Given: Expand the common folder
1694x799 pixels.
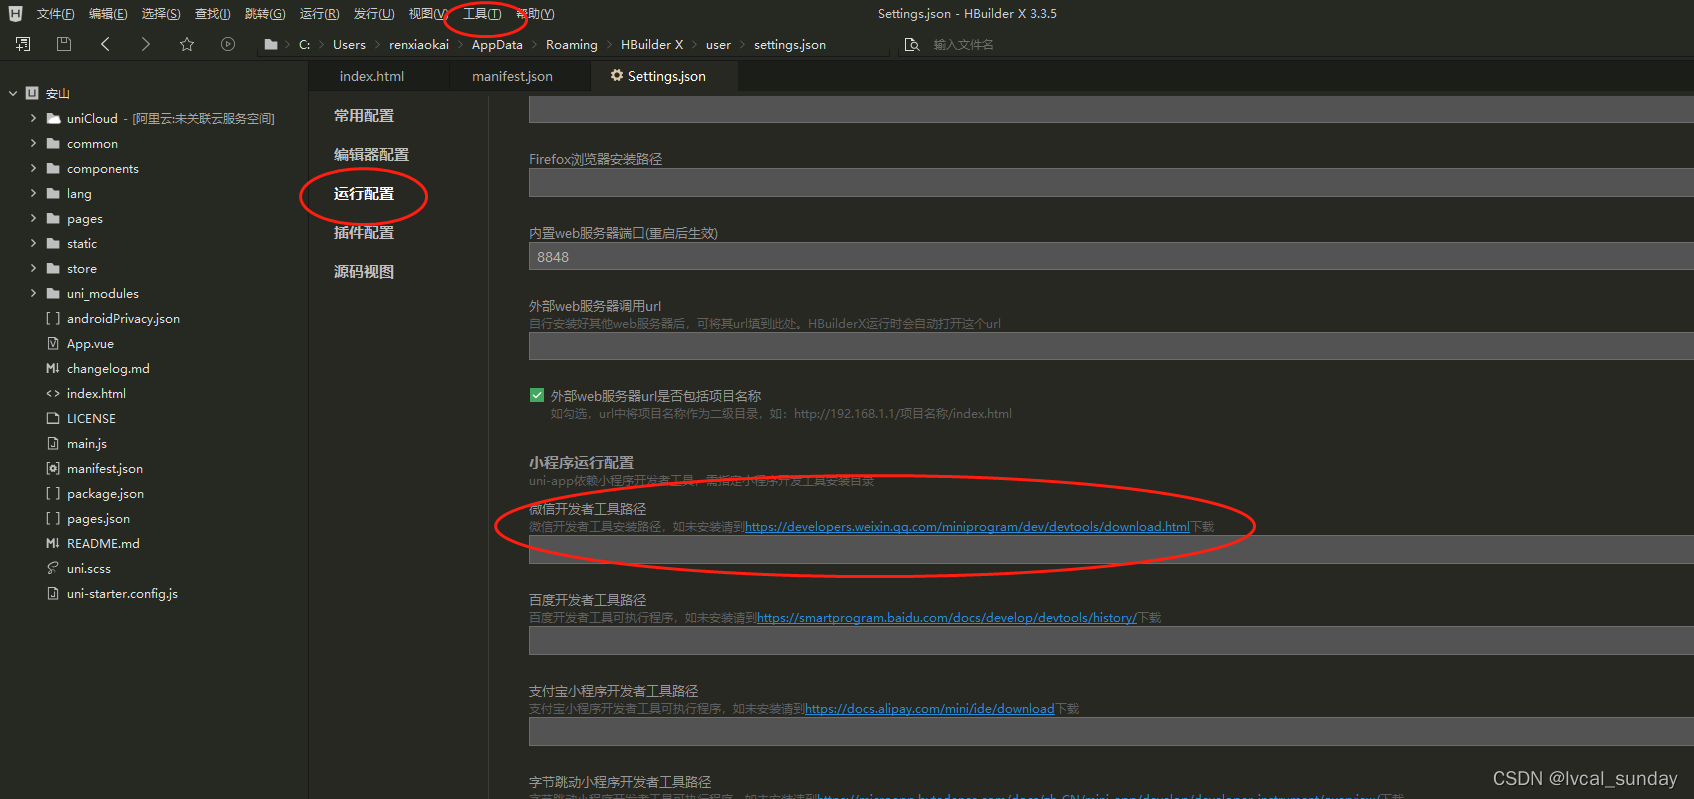Looking at the screenshot, I should [x=33, y=143].
